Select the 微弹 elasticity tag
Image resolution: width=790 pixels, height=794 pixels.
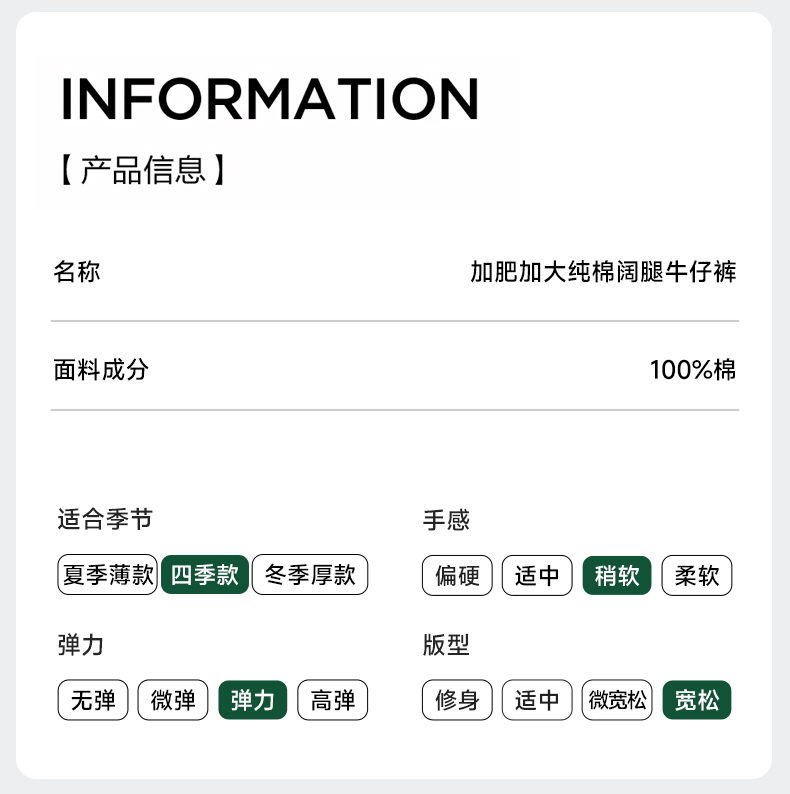pyautogui.click(x=173, y=700)
